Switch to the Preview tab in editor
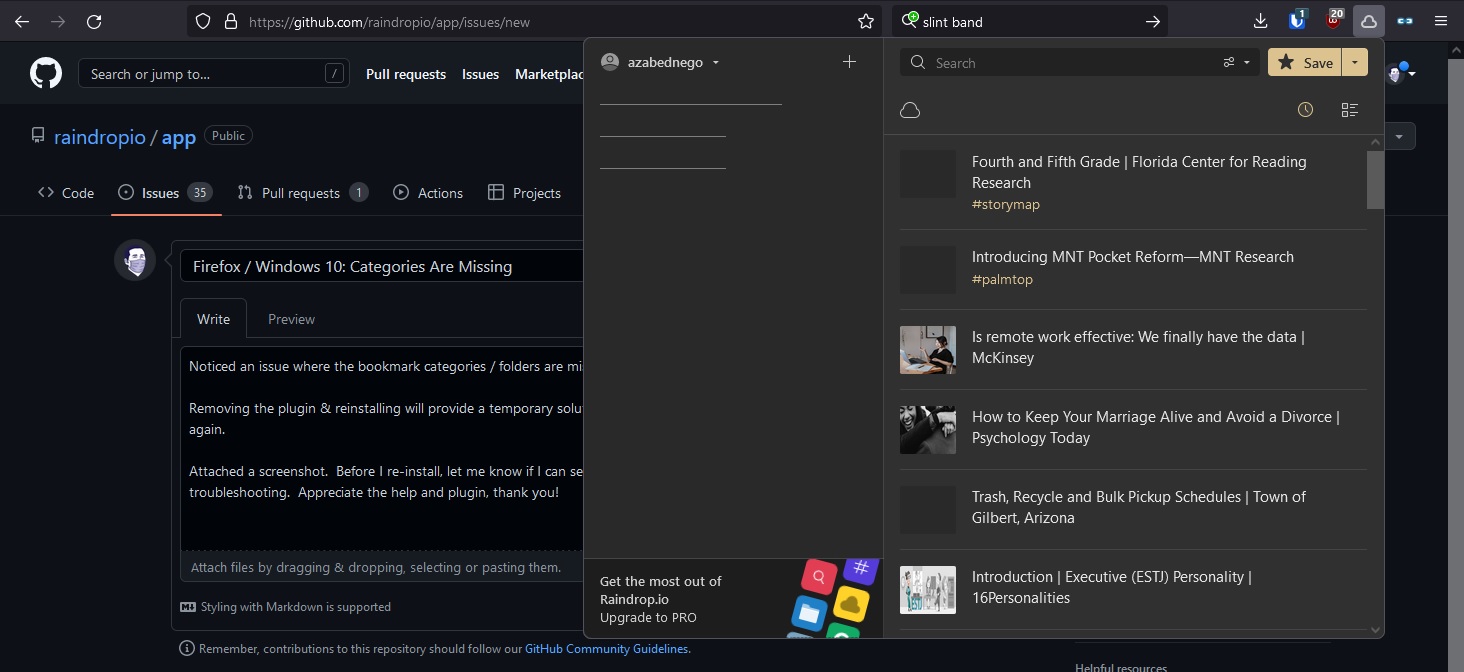The width and height of the screenshot is (1464, 672). [291, 319]
